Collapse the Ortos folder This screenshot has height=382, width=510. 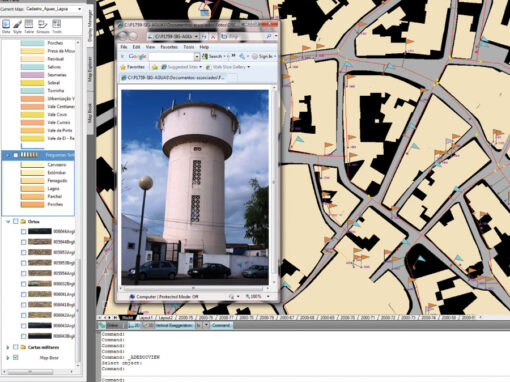pyautogui.click(x=8, y=221)
